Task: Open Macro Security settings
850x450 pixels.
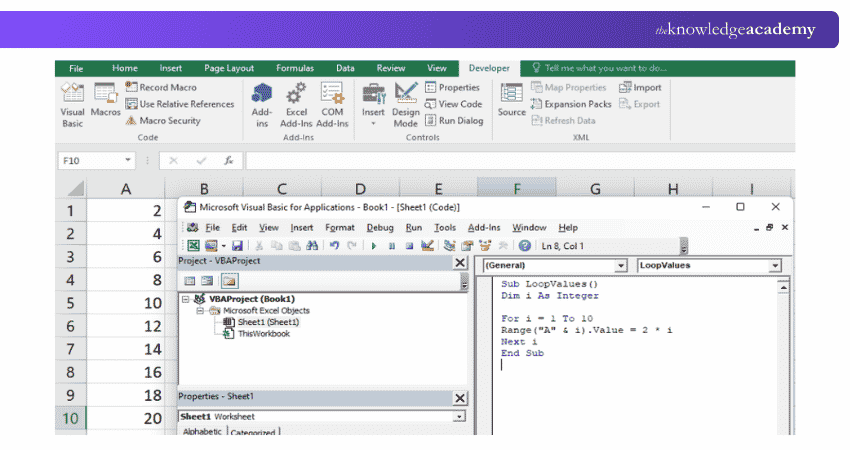Action: (163, 120)
